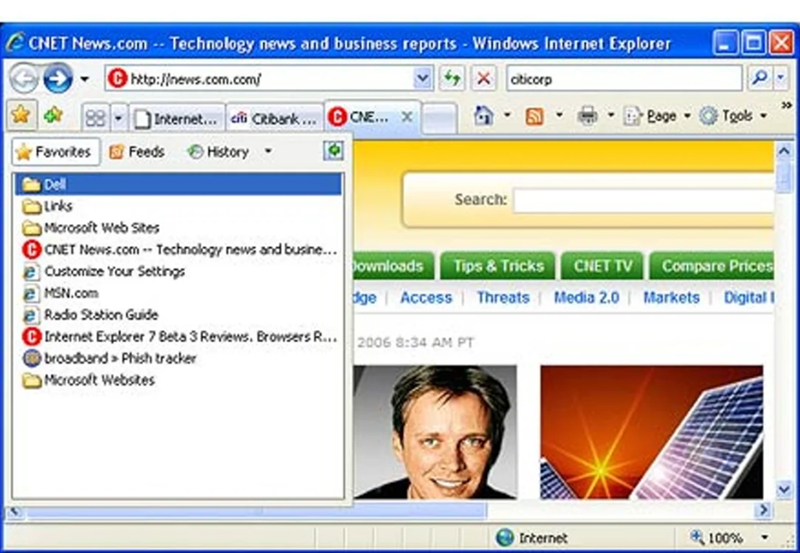Image resolution: width=800 pixels, height=553 pixels.
Task: Switch to Feeds in Favorites Center
Action: (137, 152)
